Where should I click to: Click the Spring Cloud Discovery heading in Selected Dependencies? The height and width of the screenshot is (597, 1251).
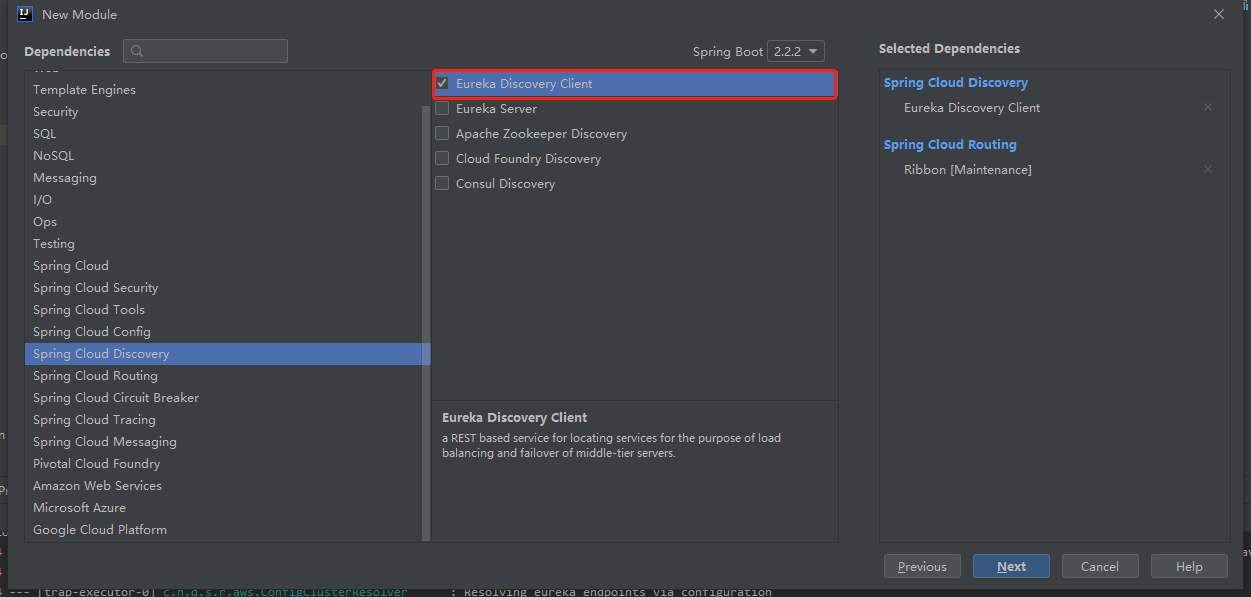click(x=955, y=83)
